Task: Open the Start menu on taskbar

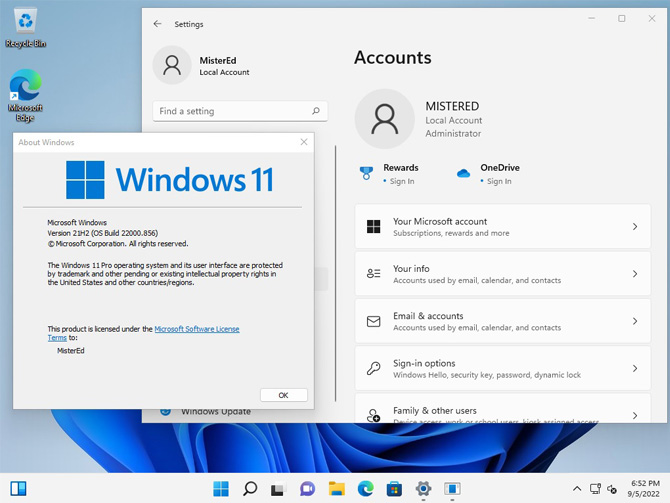Action: click(x=221, y=489)
